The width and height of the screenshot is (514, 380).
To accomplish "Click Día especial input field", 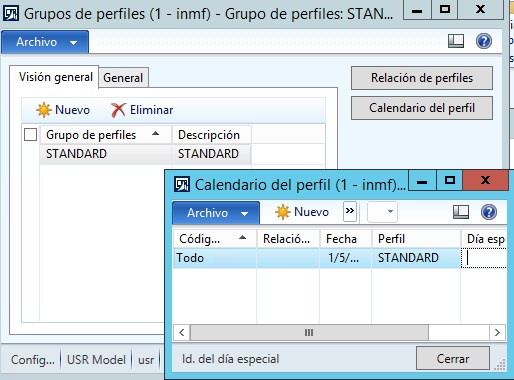I will coord(484,258).
